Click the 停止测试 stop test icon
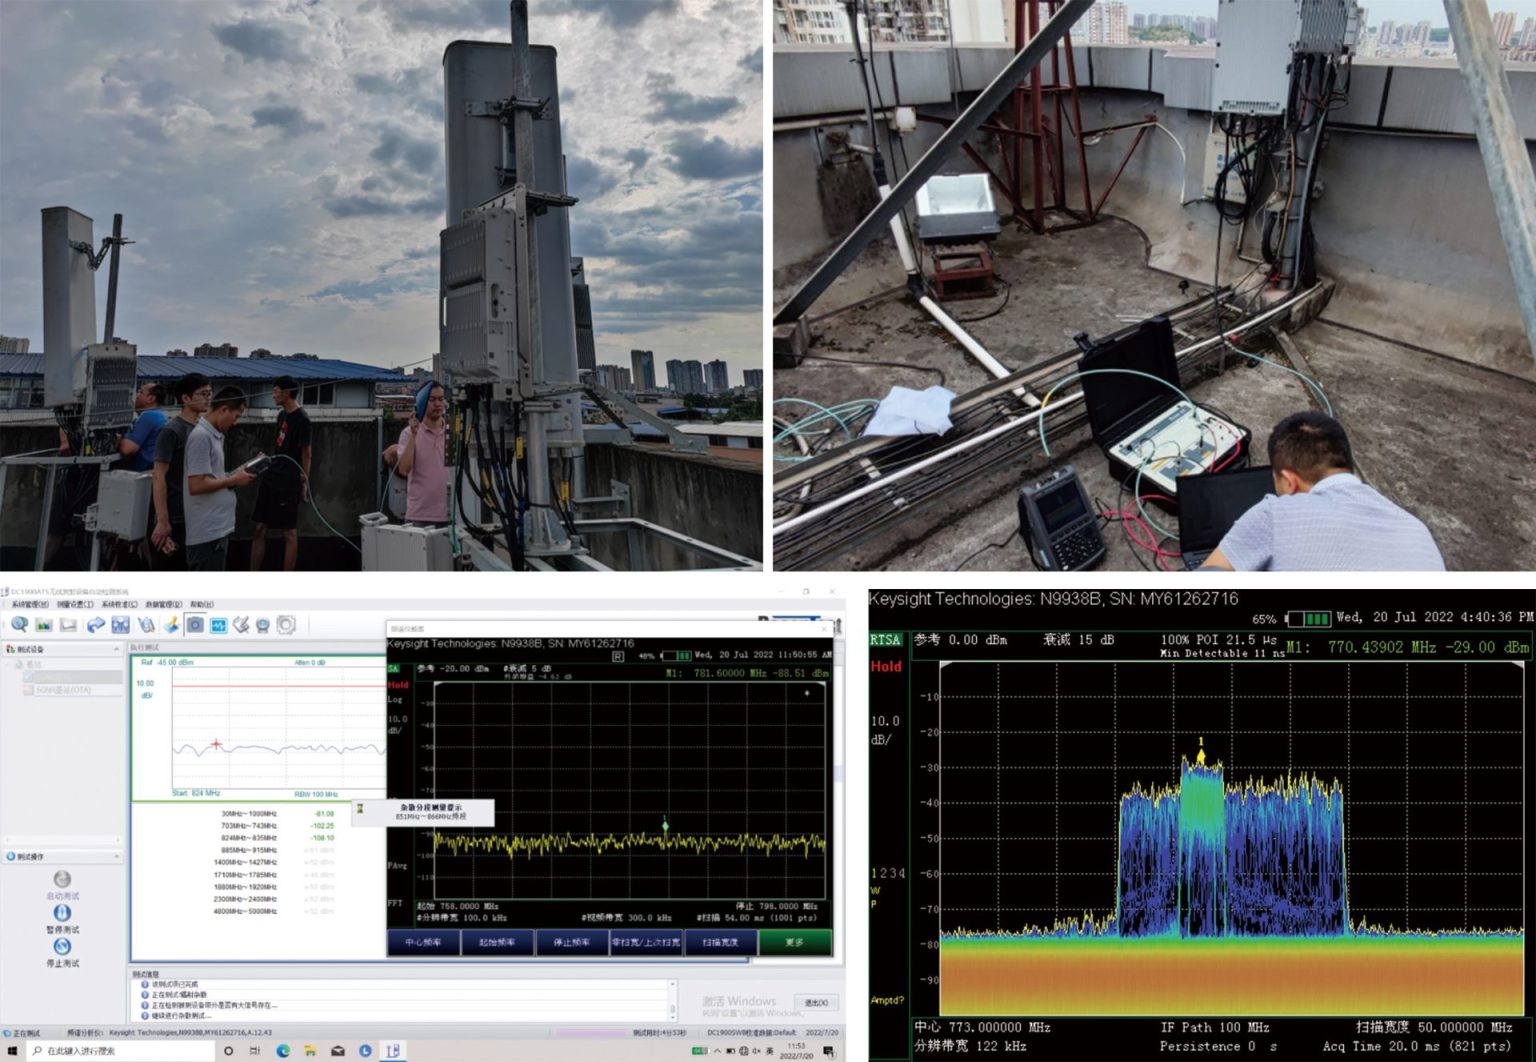 63,947
